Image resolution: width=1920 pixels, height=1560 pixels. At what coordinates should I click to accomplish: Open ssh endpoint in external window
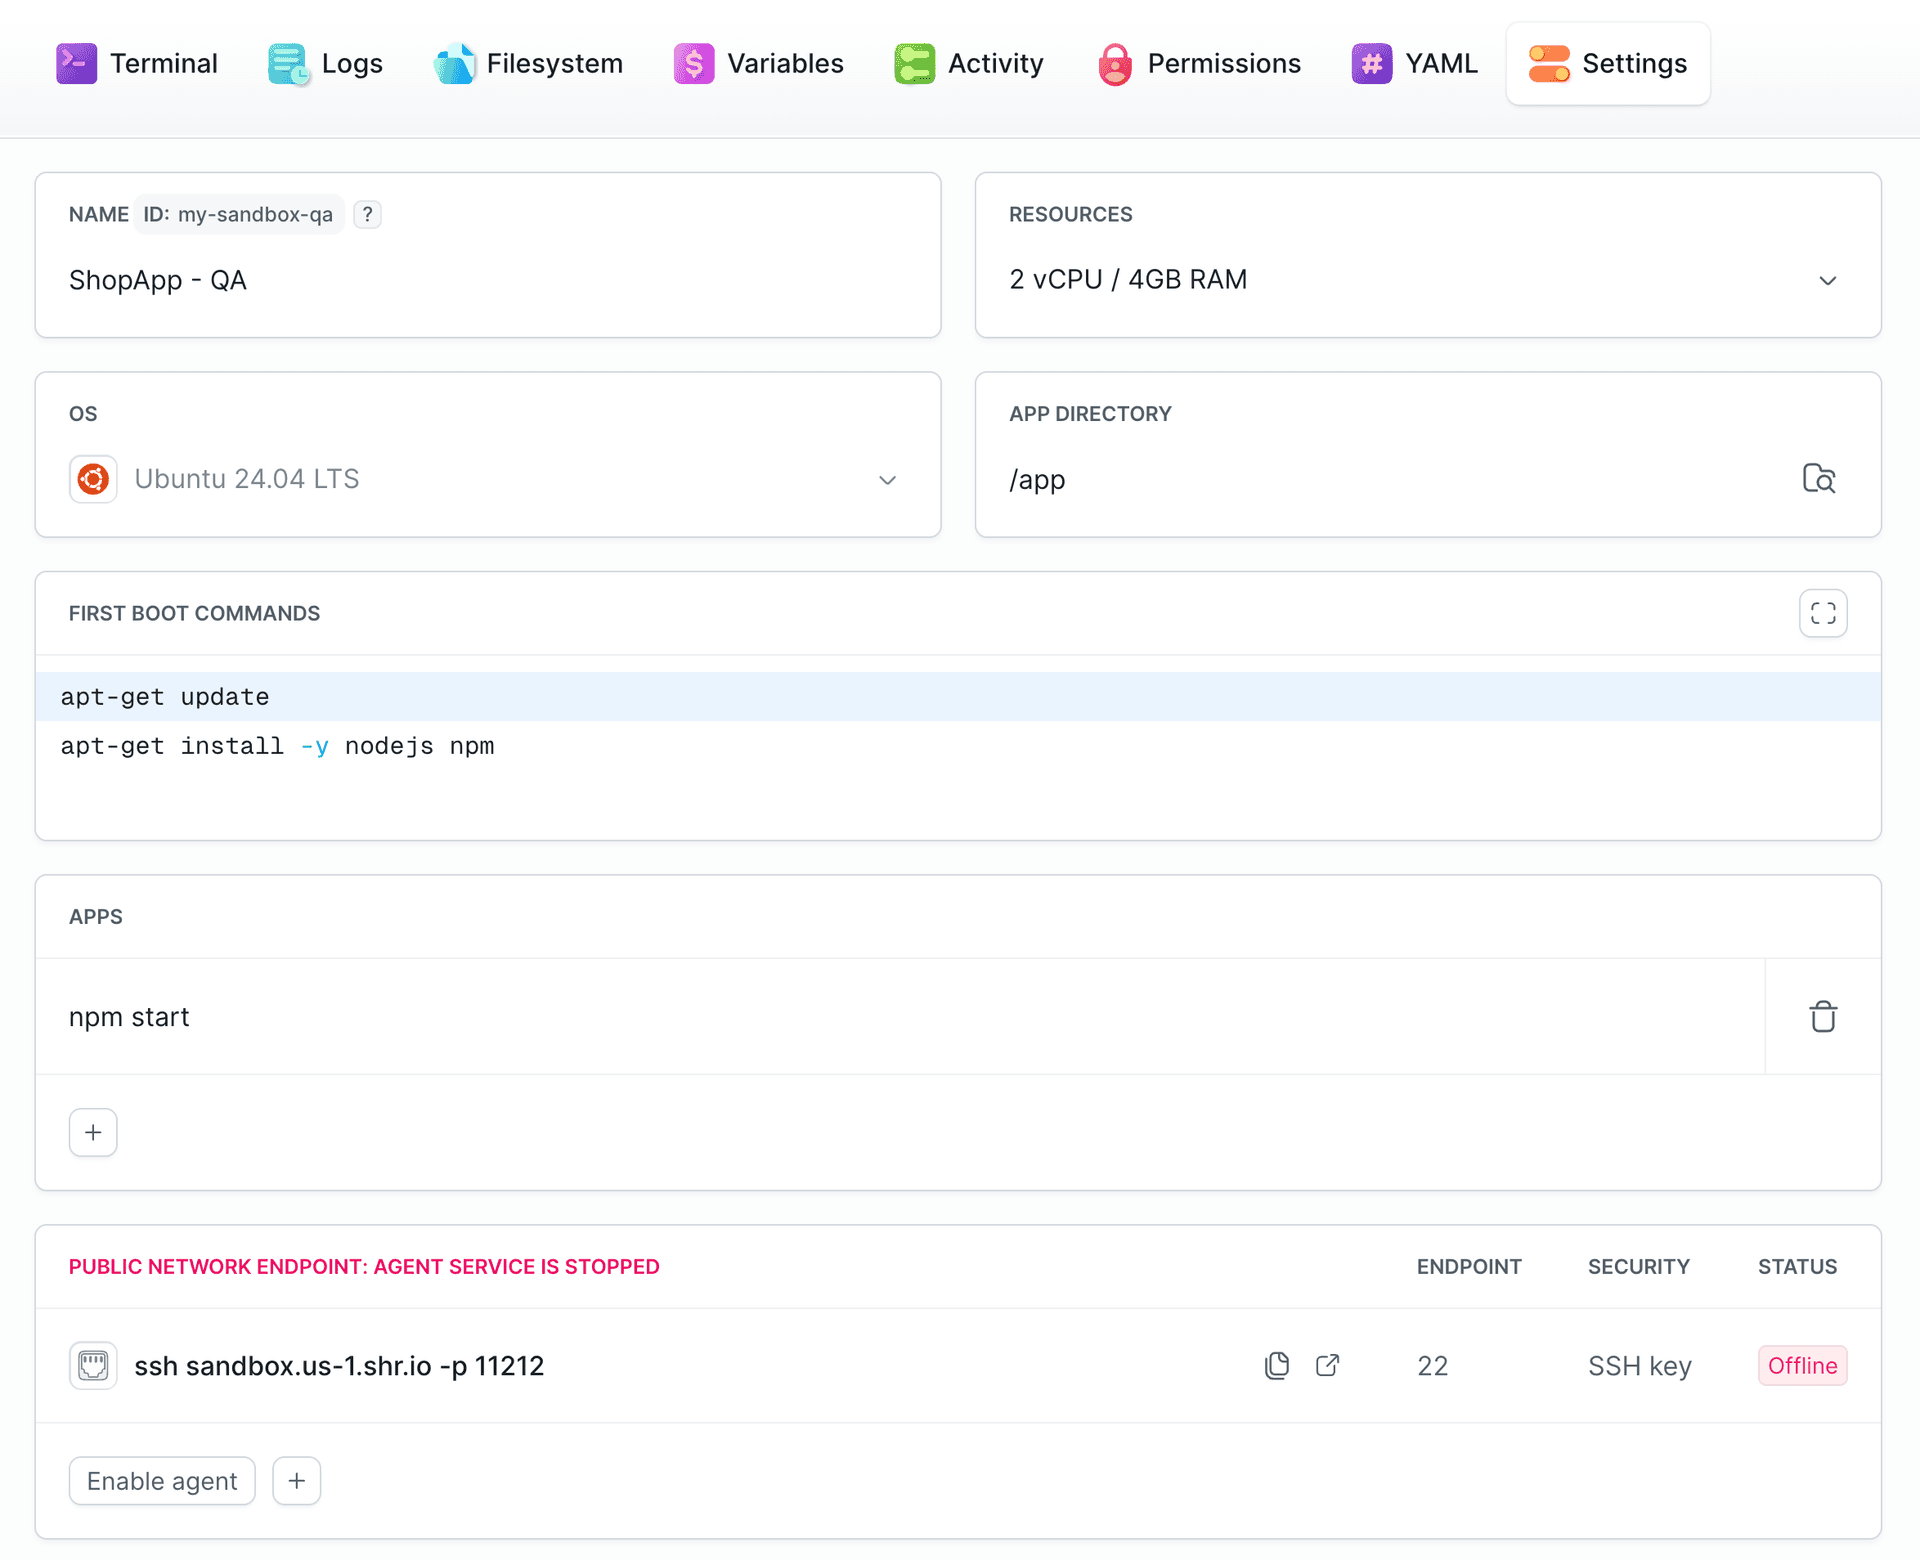(1327, 1365)
